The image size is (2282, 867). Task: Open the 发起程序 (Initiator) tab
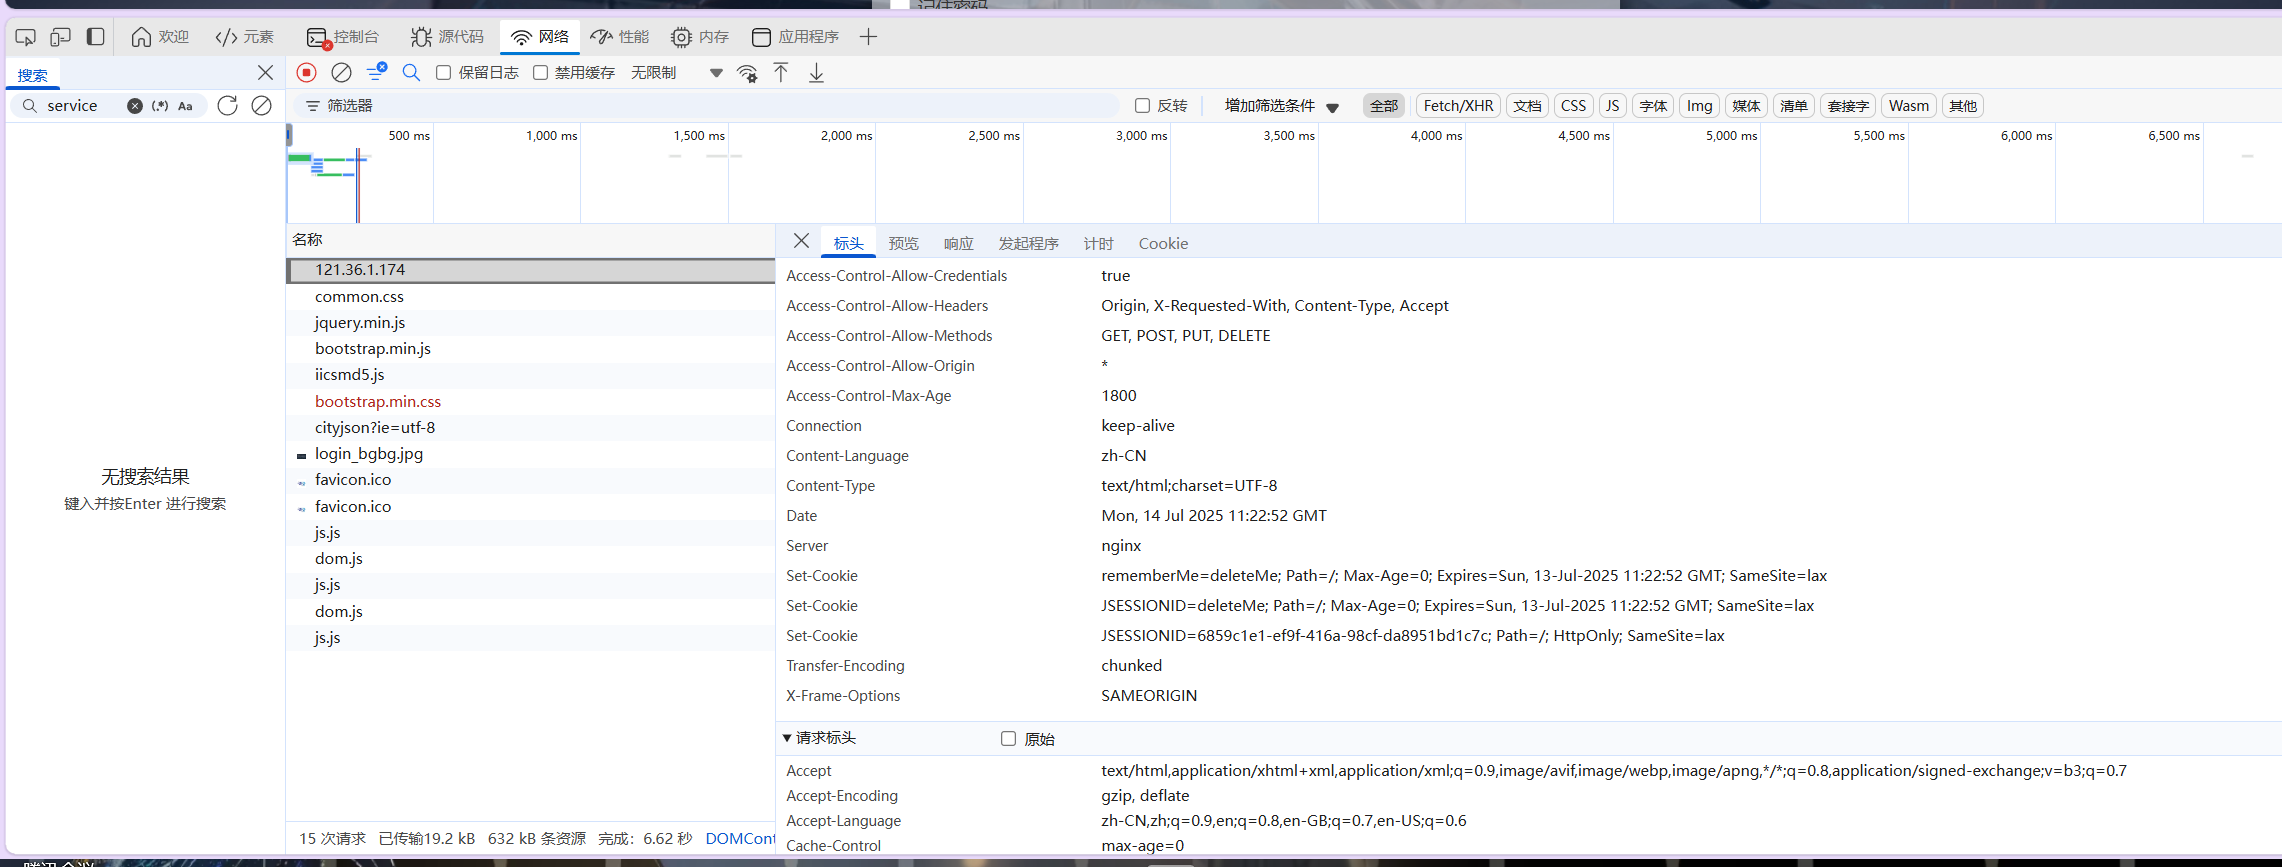1028,244
